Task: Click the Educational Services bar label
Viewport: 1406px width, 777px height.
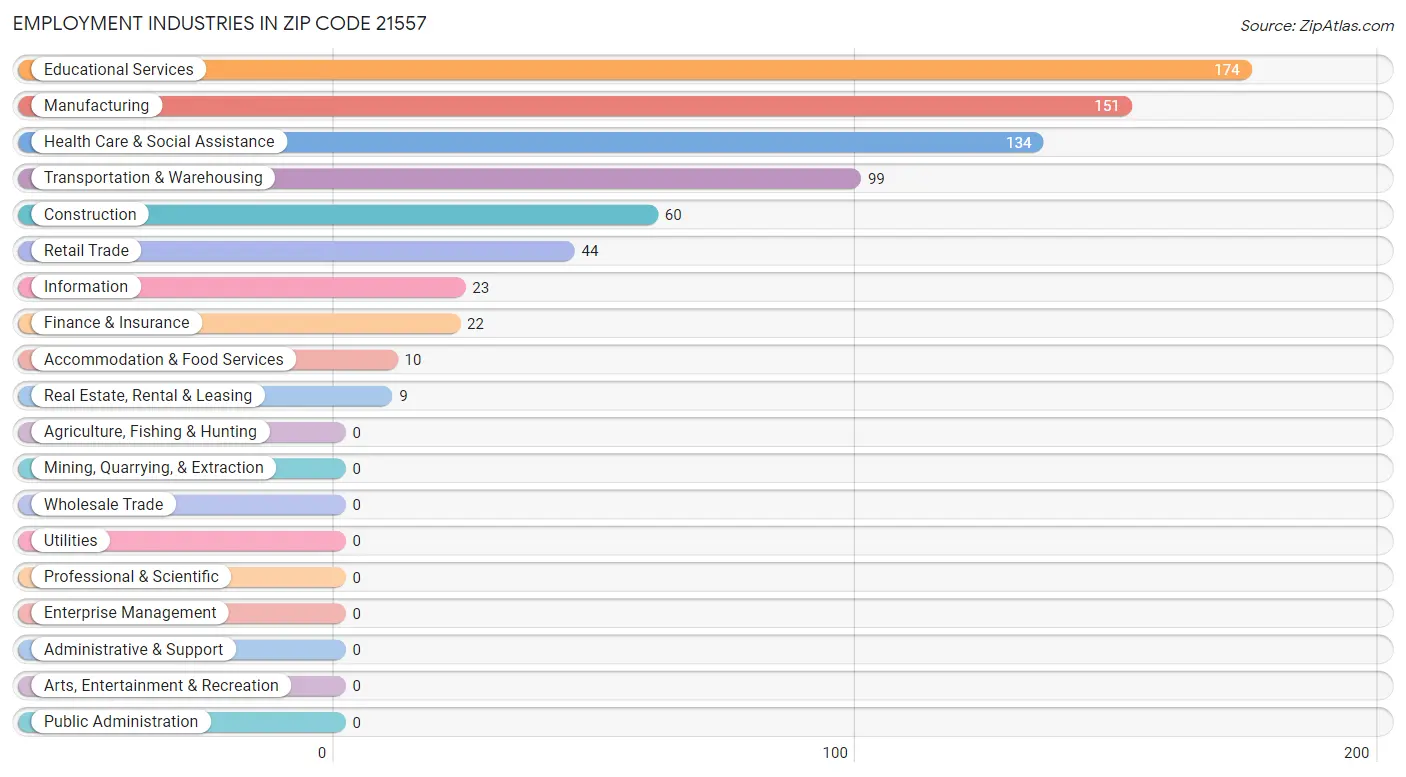Action: point(118,70)
